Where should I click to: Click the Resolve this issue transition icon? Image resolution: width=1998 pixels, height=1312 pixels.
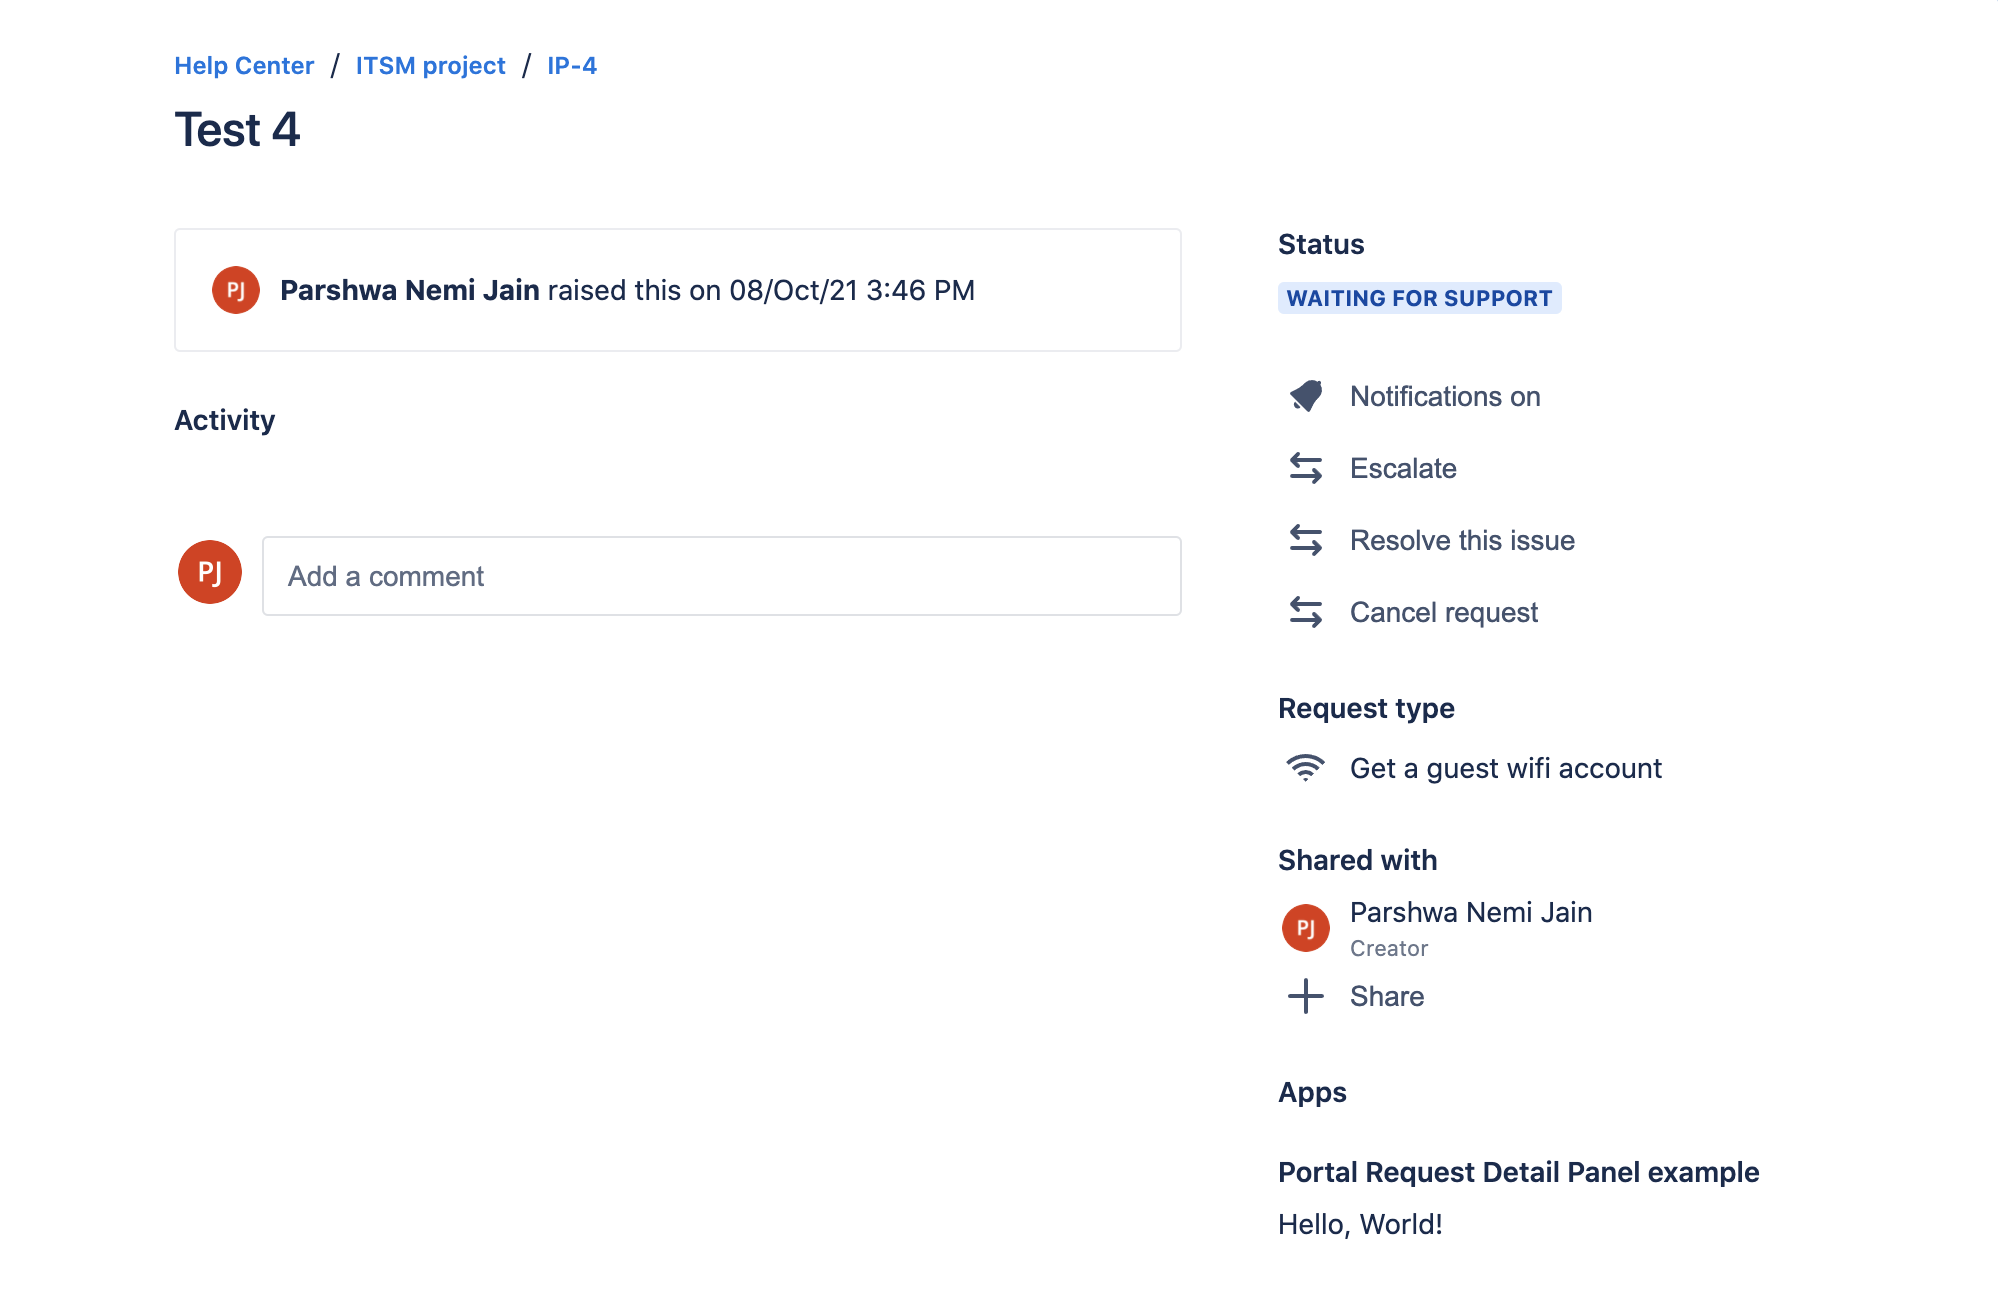coord(1305,540)
